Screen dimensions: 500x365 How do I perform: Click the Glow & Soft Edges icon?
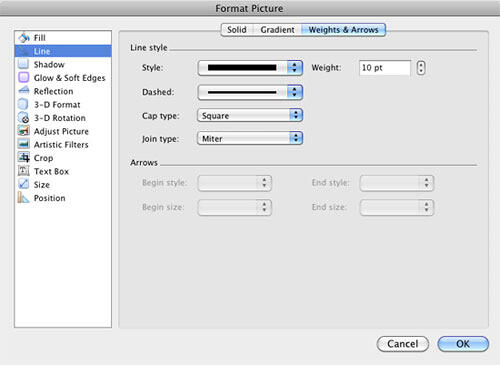[24, 77]
